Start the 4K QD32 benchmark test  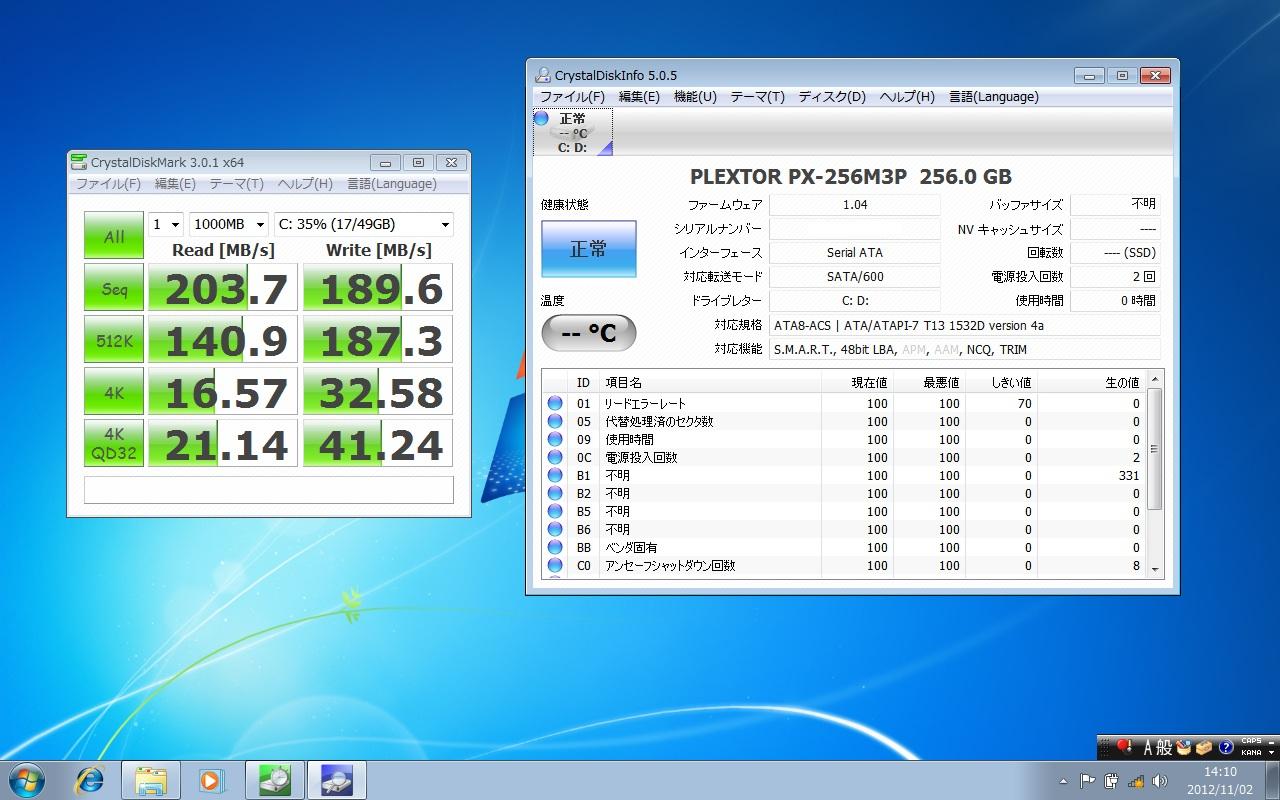click(114, 443)
